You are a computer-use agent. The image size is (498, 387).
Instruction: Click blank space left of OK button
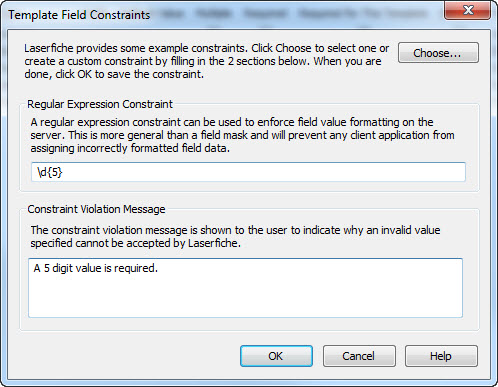130,356
